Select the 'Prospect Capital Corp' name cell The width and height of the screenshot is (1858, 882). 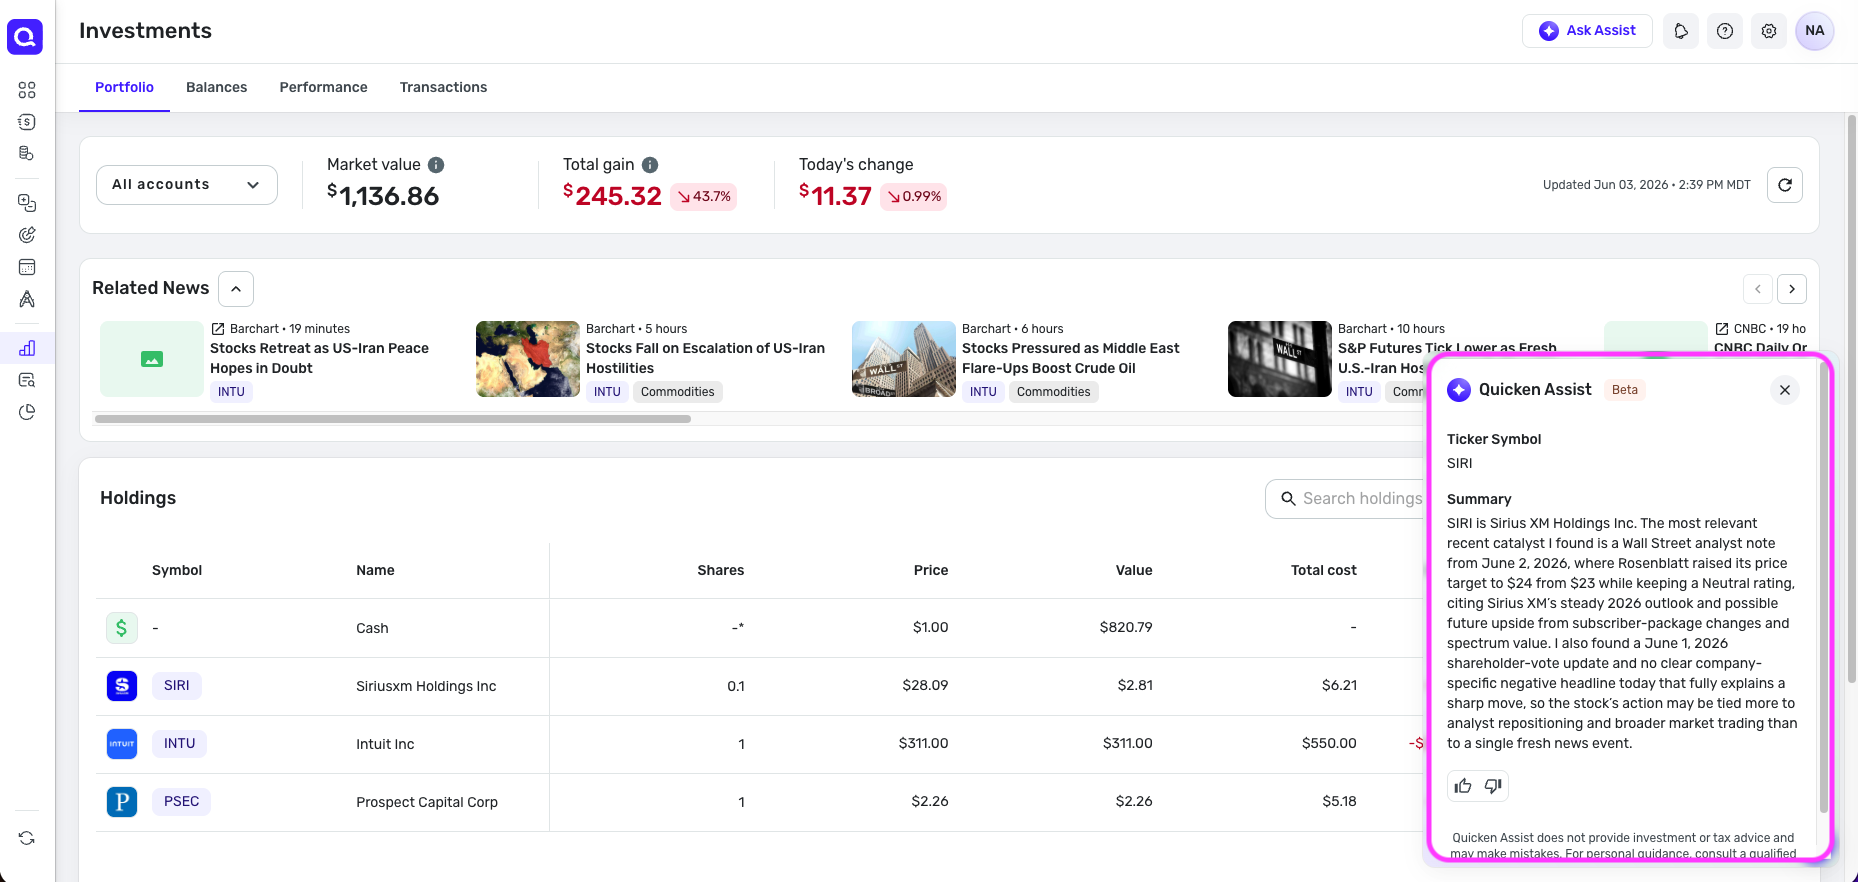point(427,802)
